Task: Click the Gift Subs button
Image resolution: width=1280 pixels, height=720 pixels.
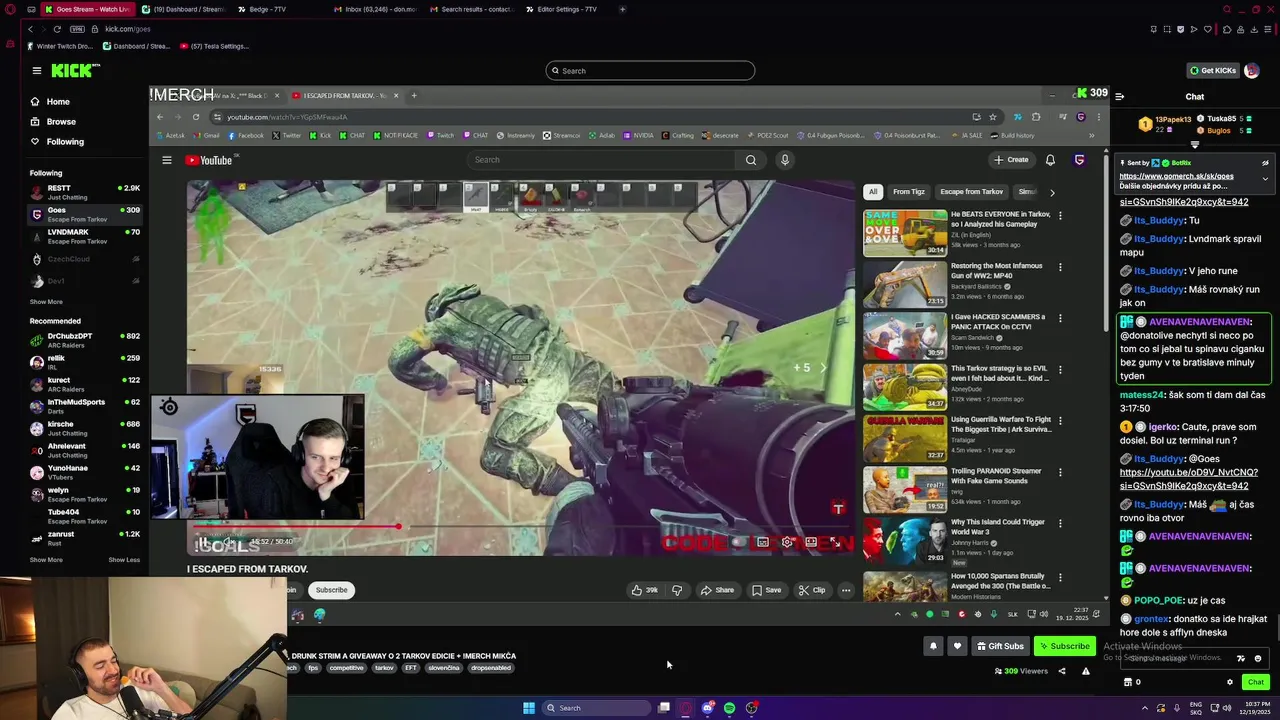Action: [1000, 646]
